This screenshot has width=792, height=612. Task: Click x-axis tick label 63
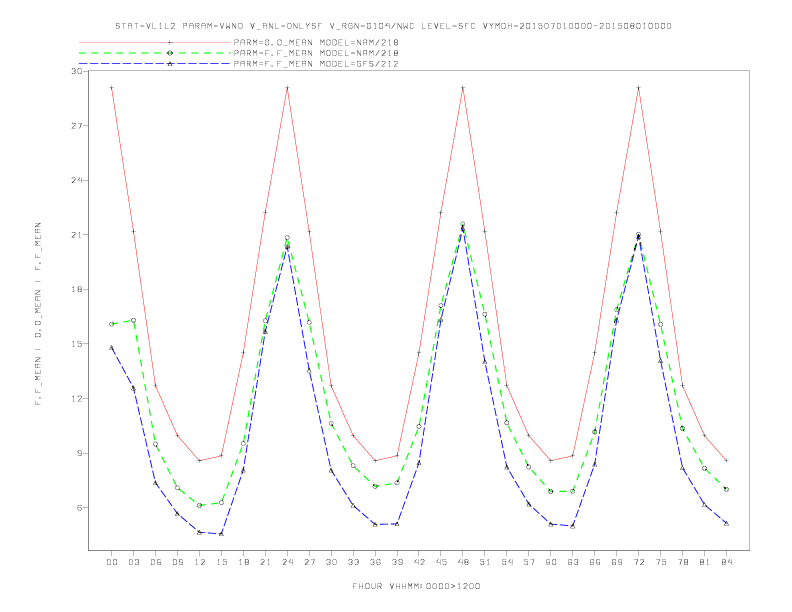(x=573, y=562)
